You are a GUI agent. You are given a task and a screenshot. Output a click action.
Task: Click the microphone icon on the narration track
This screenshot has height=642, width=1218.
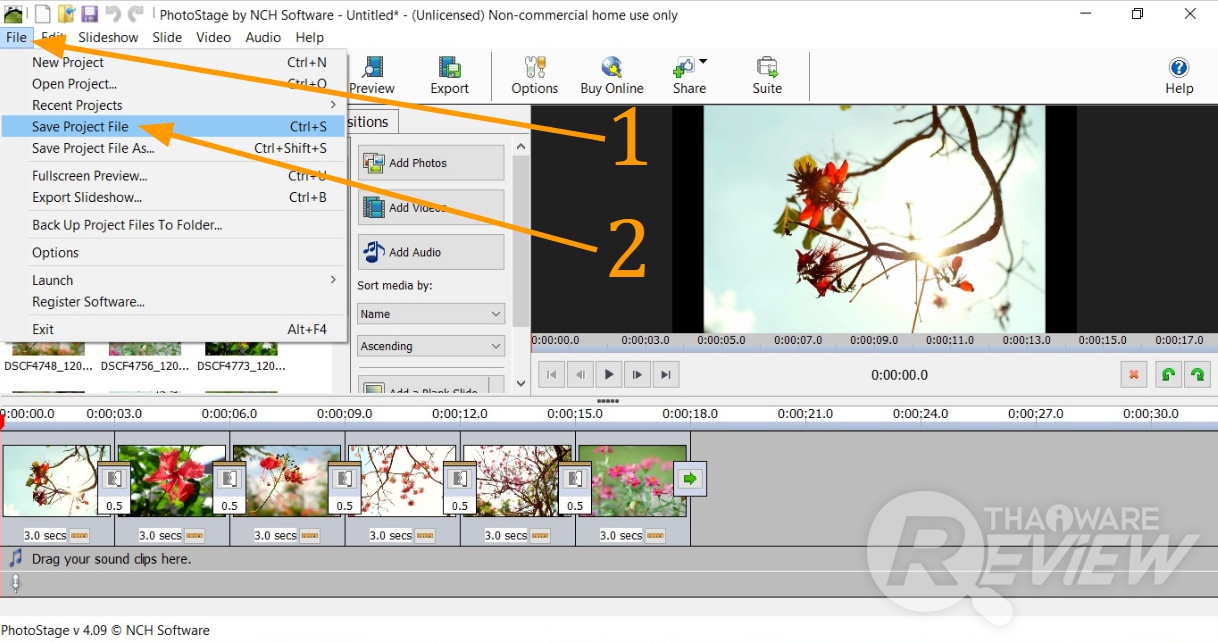pos(15,583)
